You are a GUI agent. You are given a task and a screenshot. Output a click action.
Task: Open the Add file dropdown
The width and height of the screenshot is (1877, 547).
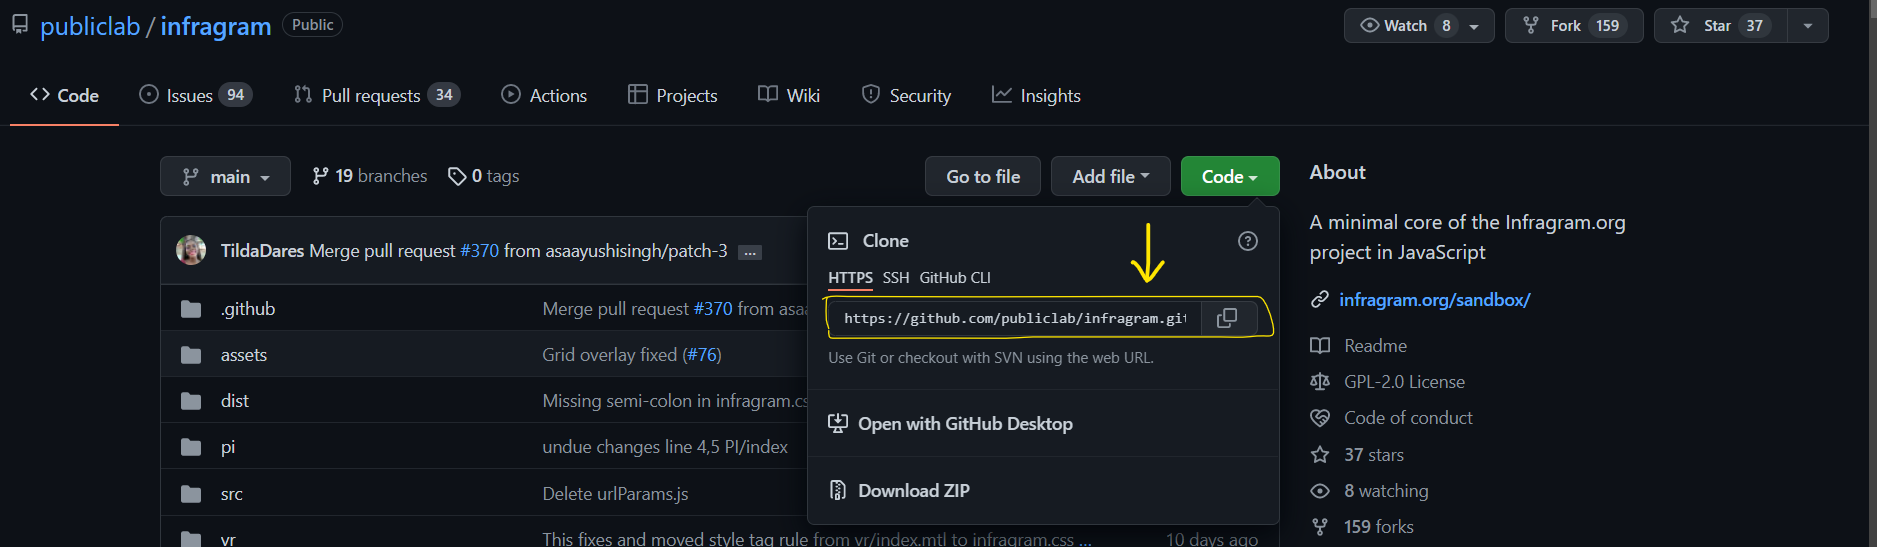click(x=1110, y=176)
